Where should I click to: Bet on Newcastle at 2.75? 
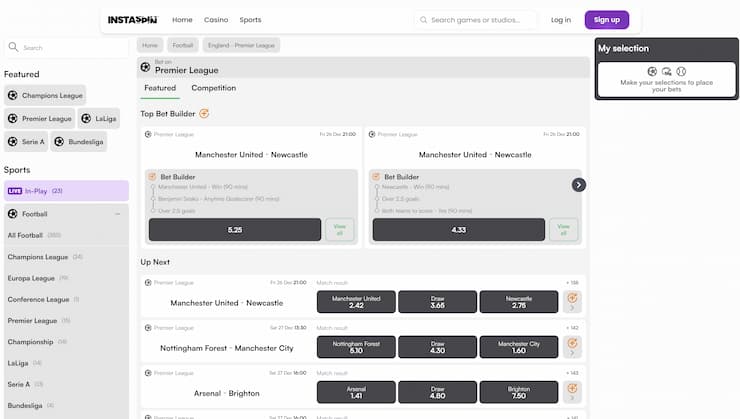(519, 302)
